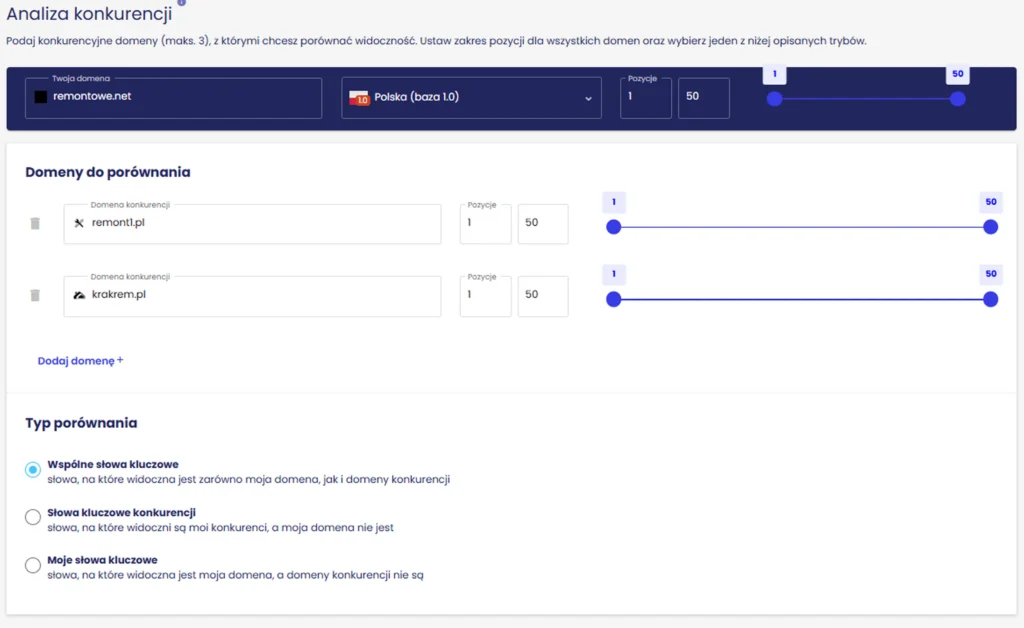Expand the country chevron arrow

click(x=588, y=99)
